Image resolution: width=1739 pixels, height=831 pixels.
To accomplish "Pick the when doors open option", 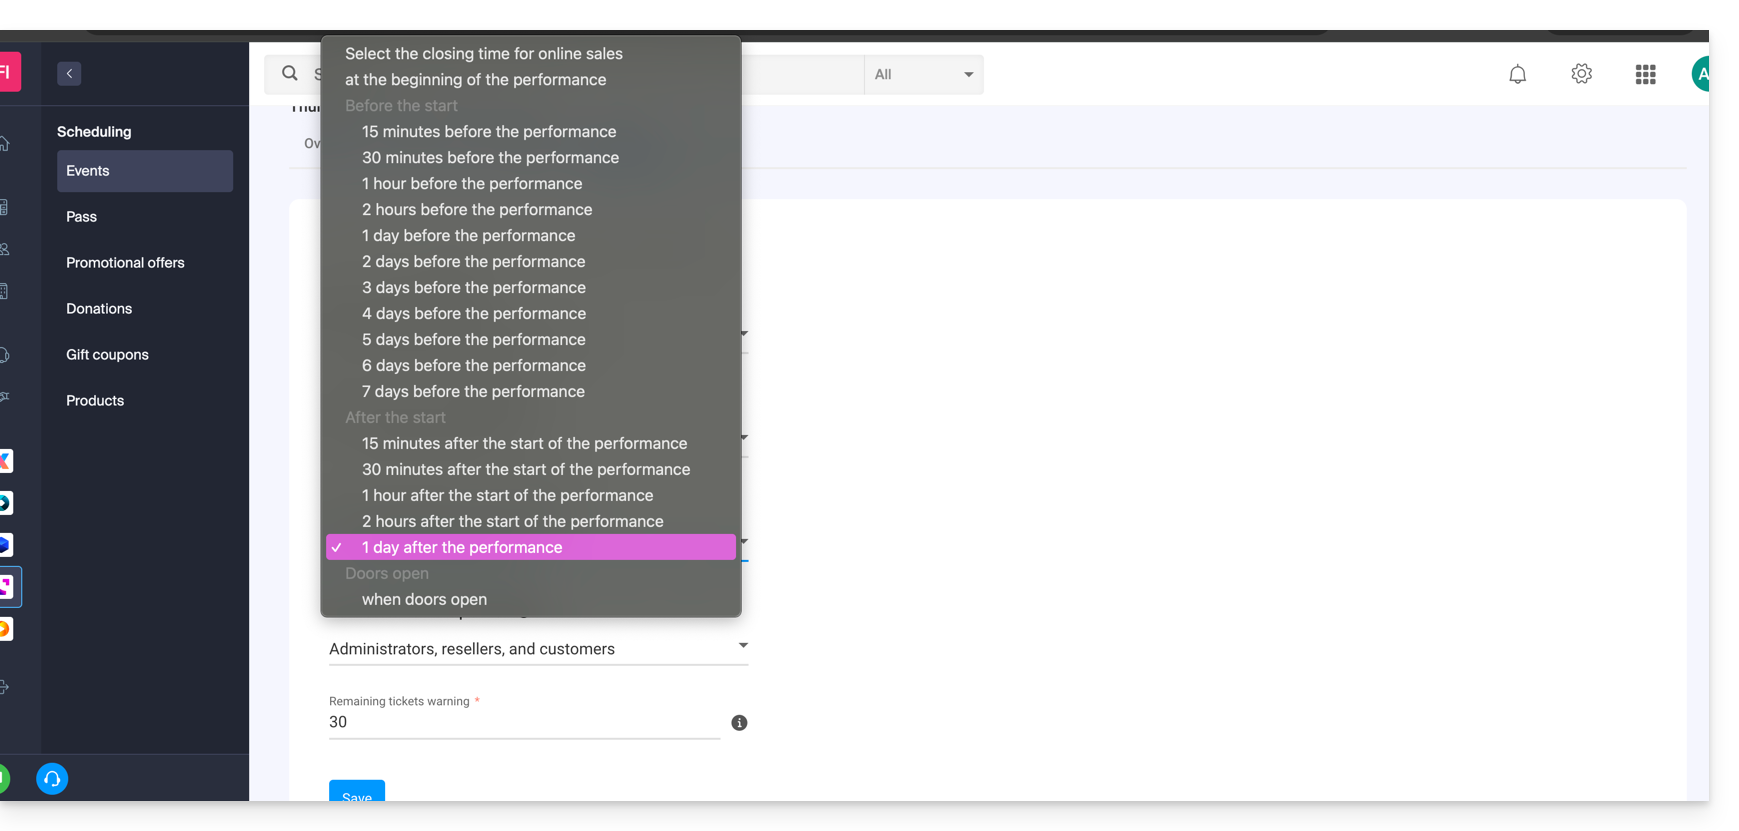I will pos(424,599).
